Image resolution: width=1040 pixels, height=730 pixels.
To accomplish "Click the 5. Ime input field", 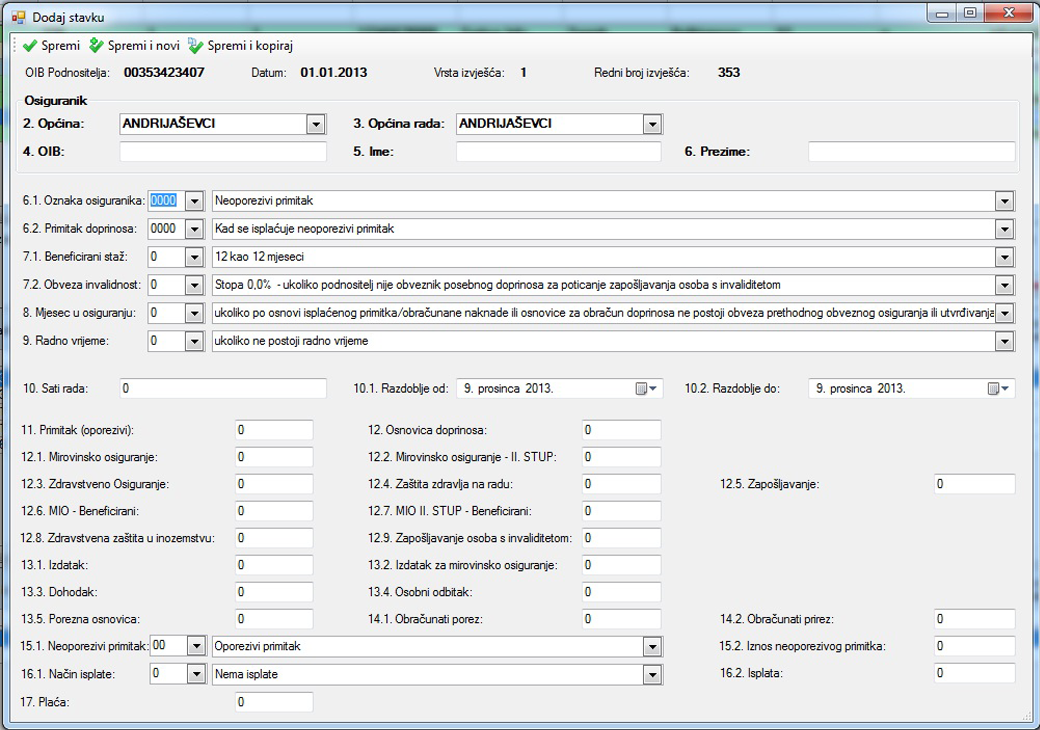I will 558,152.
